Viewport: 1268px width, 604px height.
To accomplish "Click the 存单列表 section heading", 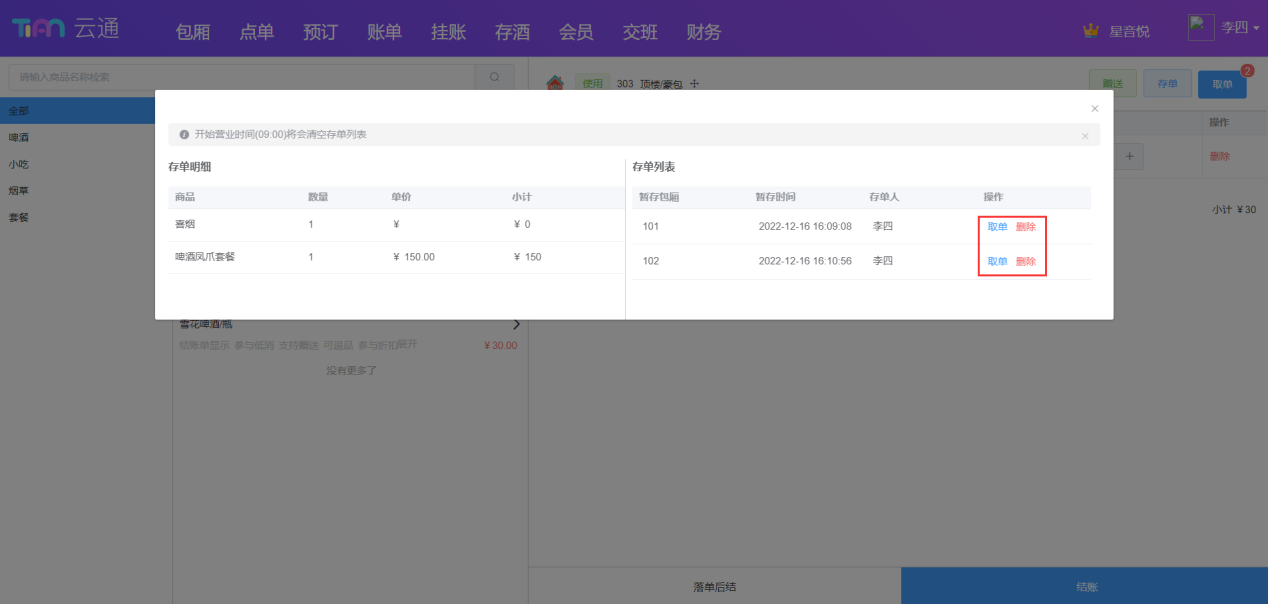I will tap(654, 167).
